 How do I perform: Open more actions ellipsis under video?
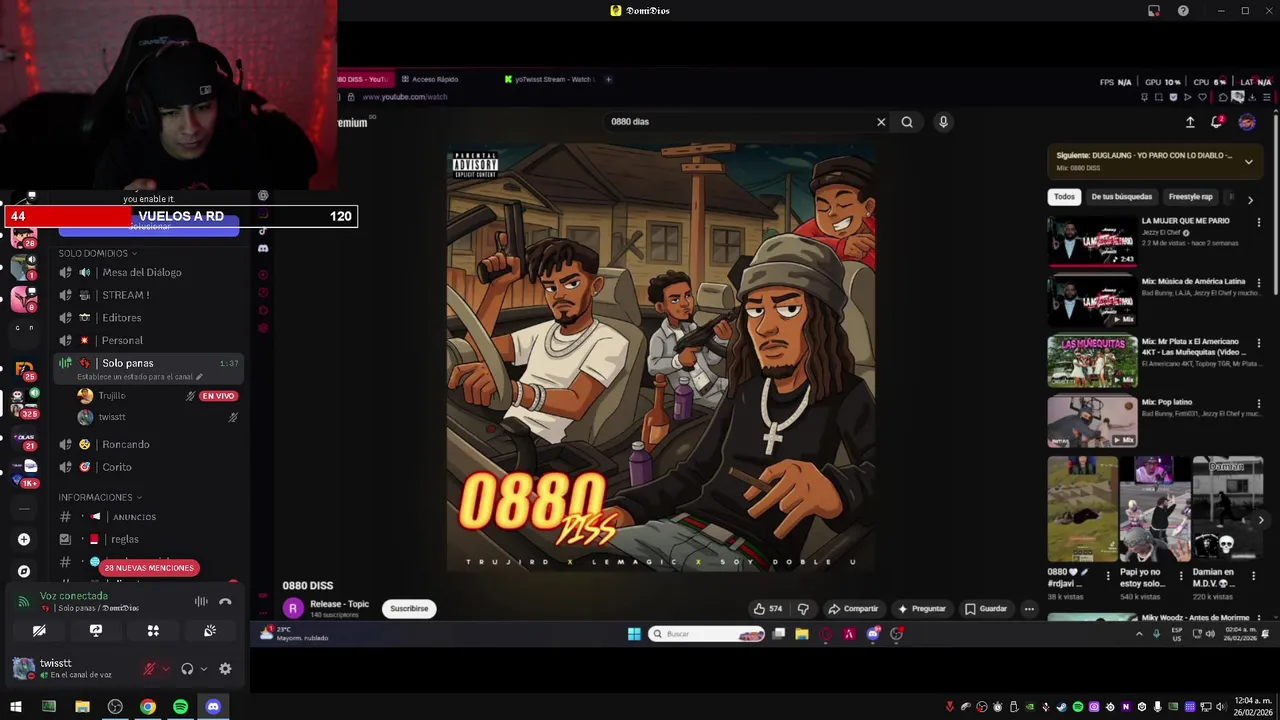[x=1029, y=609]
